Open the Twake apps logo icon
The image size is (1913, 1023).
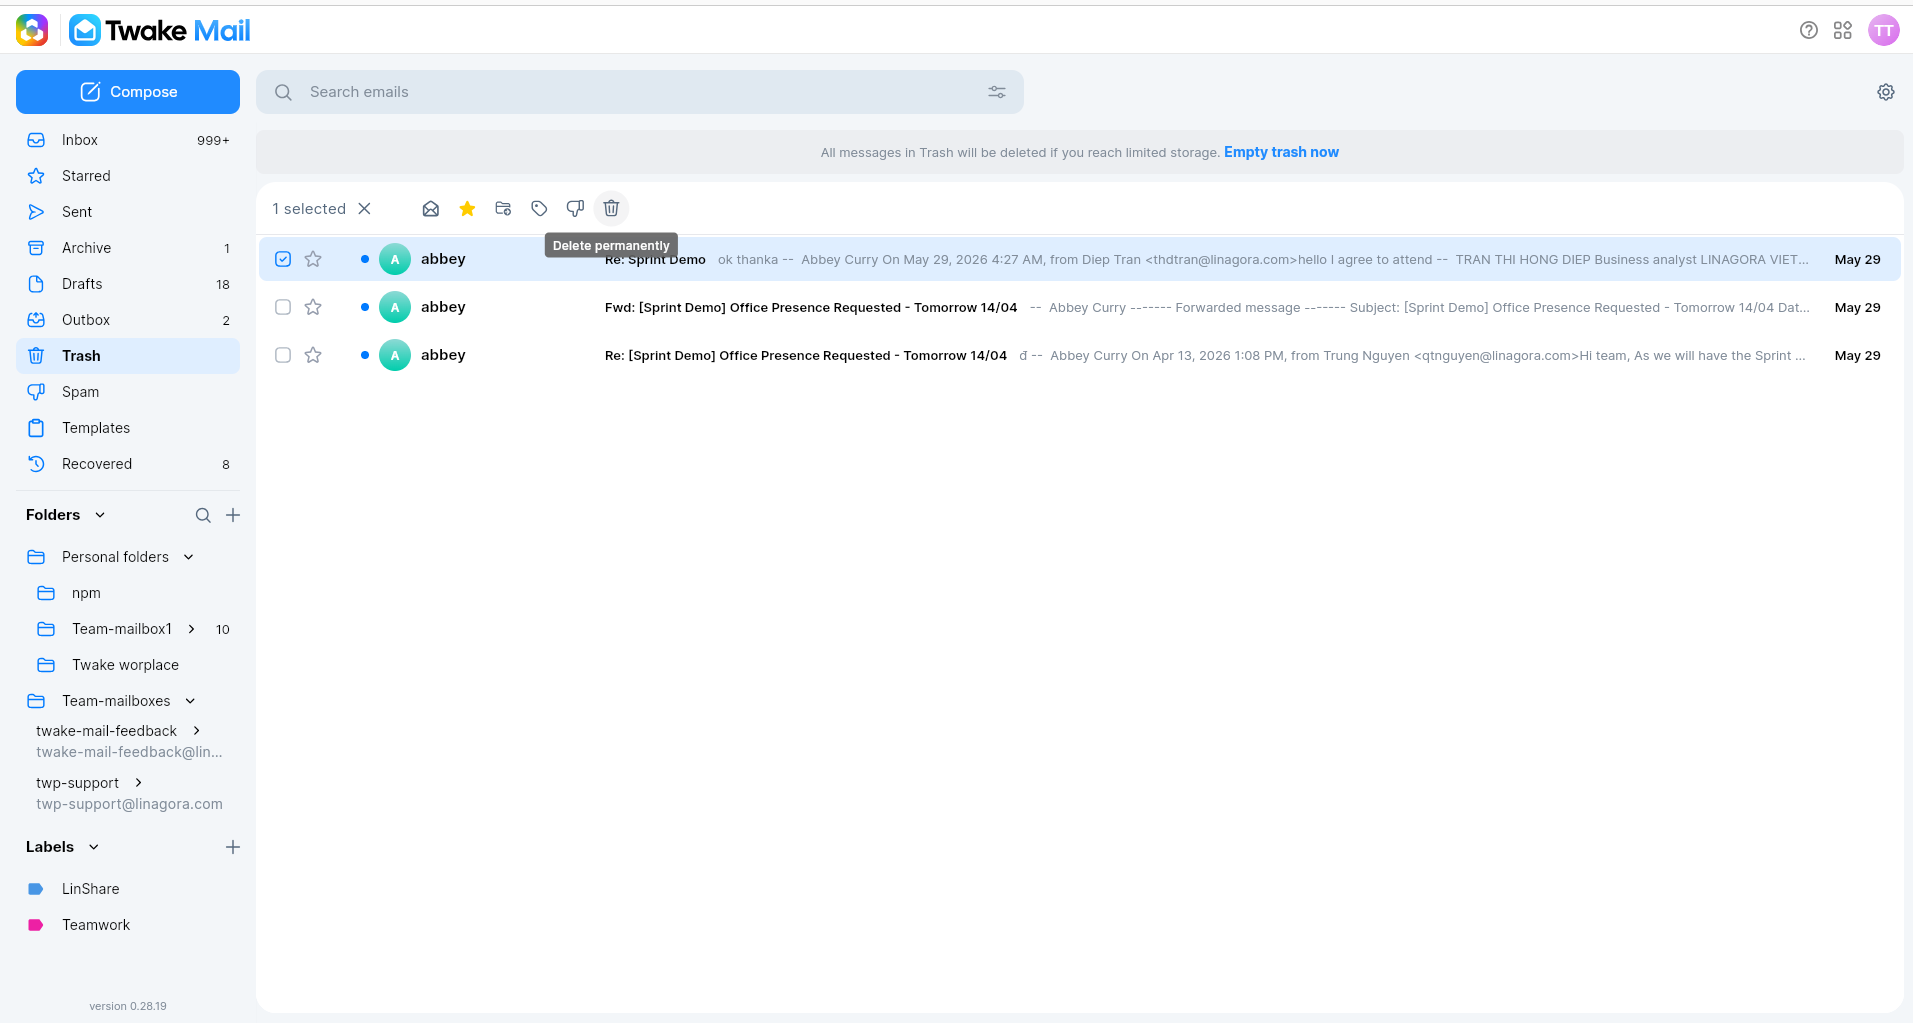click(x=32, y=30)
